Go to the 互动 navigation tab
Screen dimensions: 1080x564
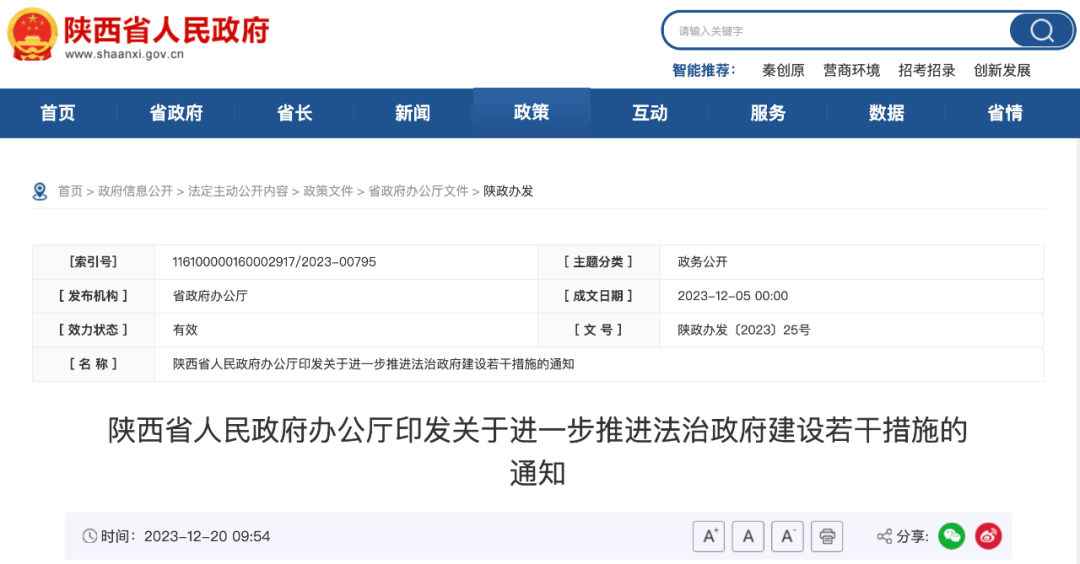650,113
